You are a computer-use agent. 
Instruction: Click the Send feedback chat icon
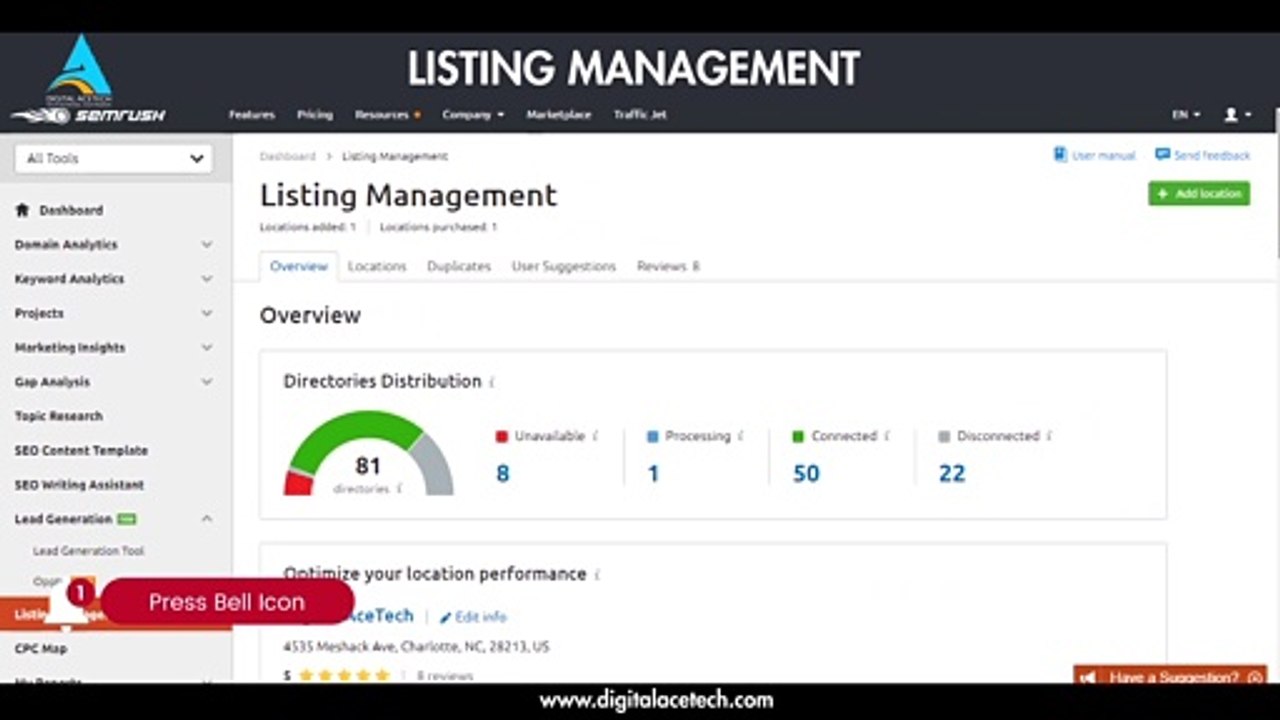1162,155
